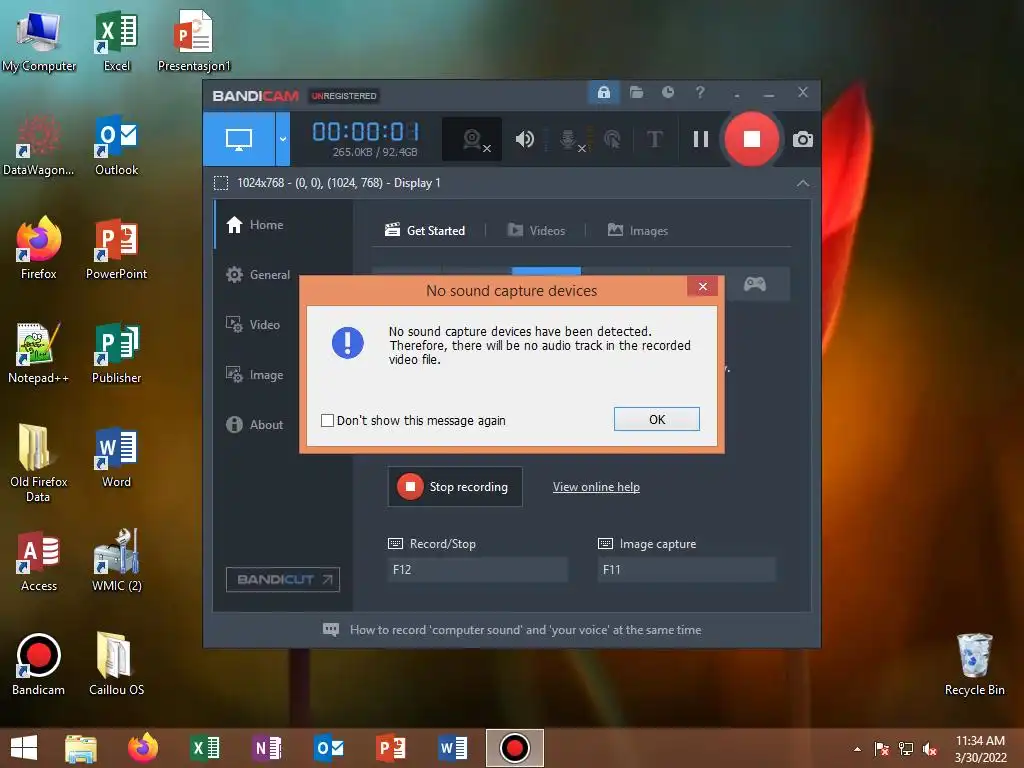Image resolution: width=1024 pixels, height=768 pixels.
Task: Open Bandicam help question mark icon
Action: pos(700,93)
